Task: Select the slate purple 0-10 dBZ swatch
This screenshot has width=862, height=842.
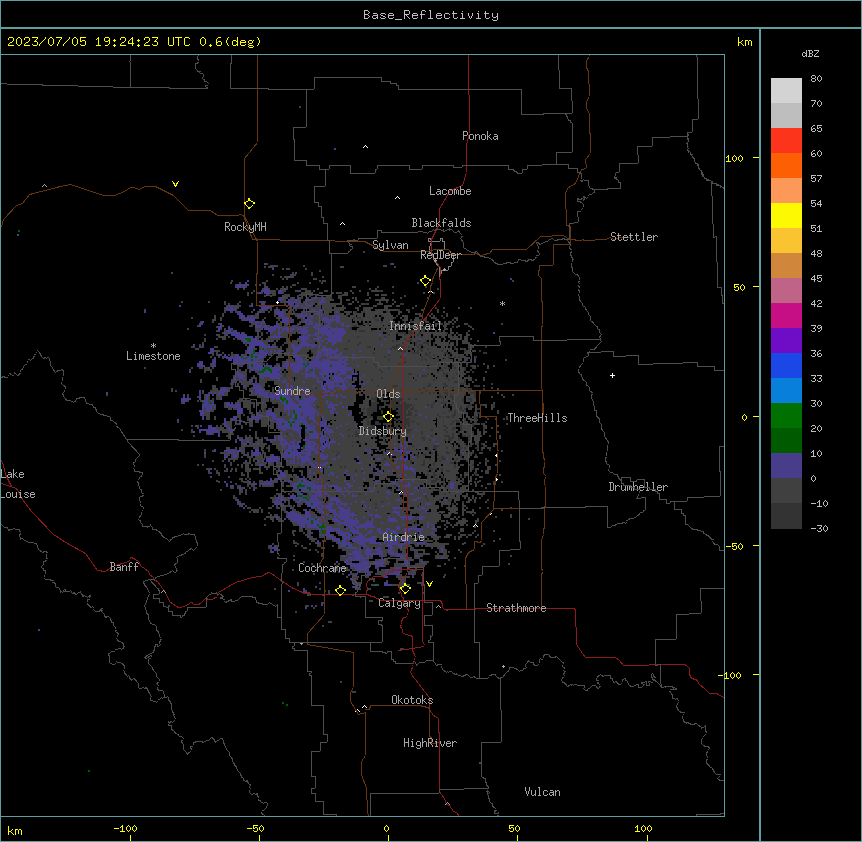Action: pos(786,466)
